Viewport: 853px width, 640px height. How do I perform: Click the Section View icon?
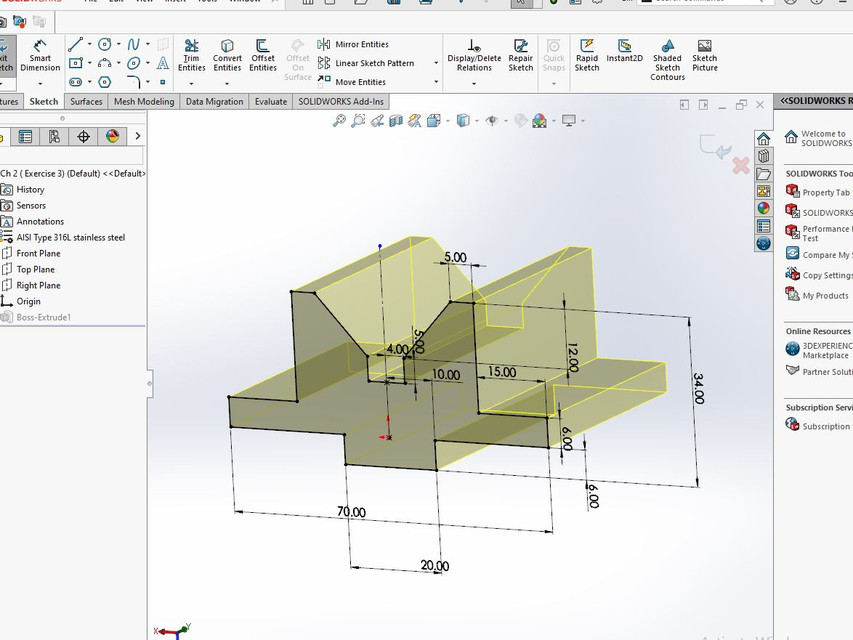[x=395, y=121]
